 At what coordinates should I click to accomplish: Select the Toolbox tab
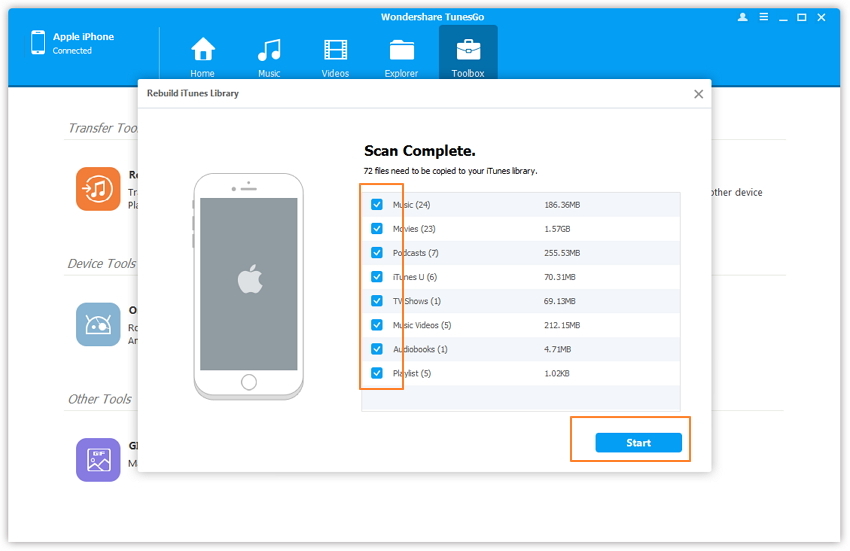467,56
